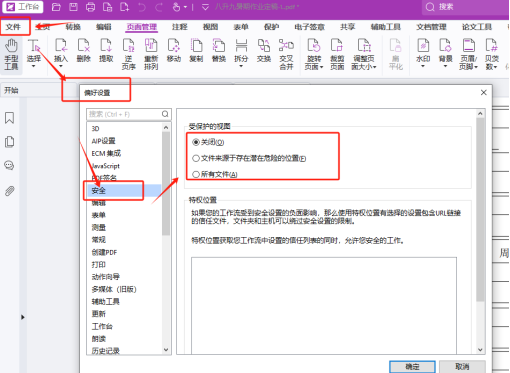The image size is (510, 373).
Task: Click the 水印 watermark icon
Action: click(x=423, y=51)
